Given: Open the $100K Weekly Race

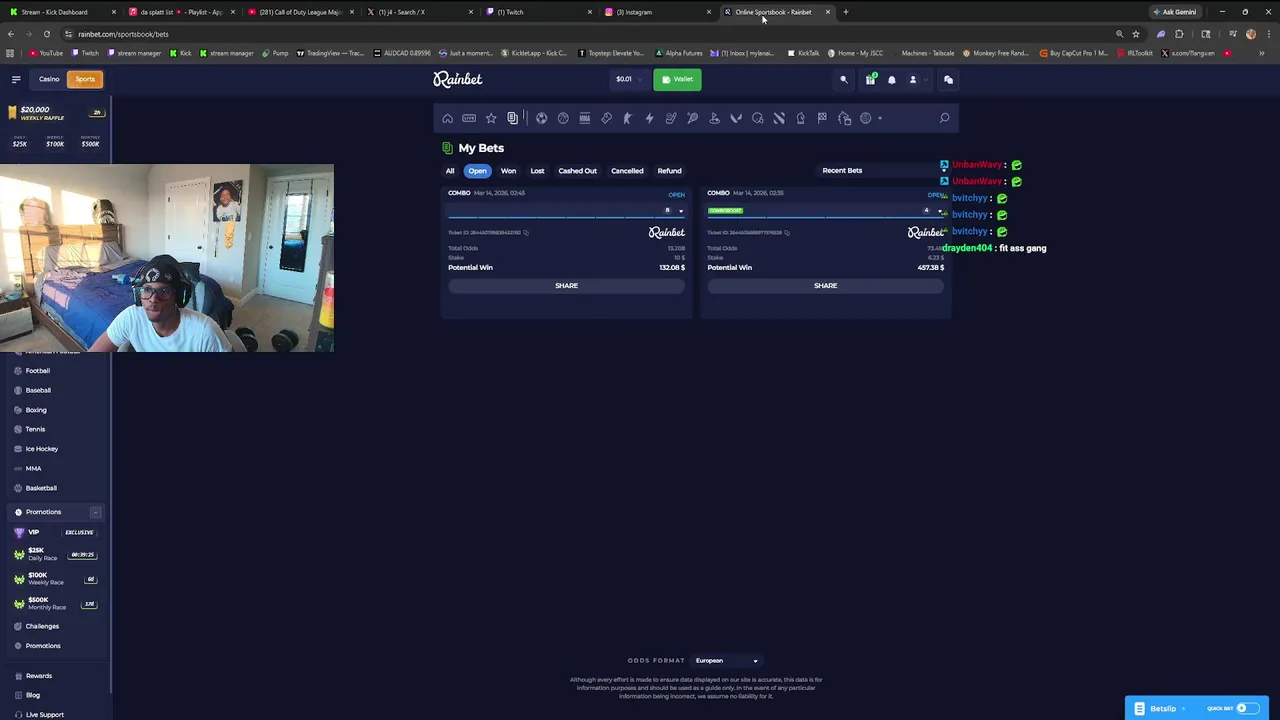Looking at the screenshot, I should click(x=55, y=578).
